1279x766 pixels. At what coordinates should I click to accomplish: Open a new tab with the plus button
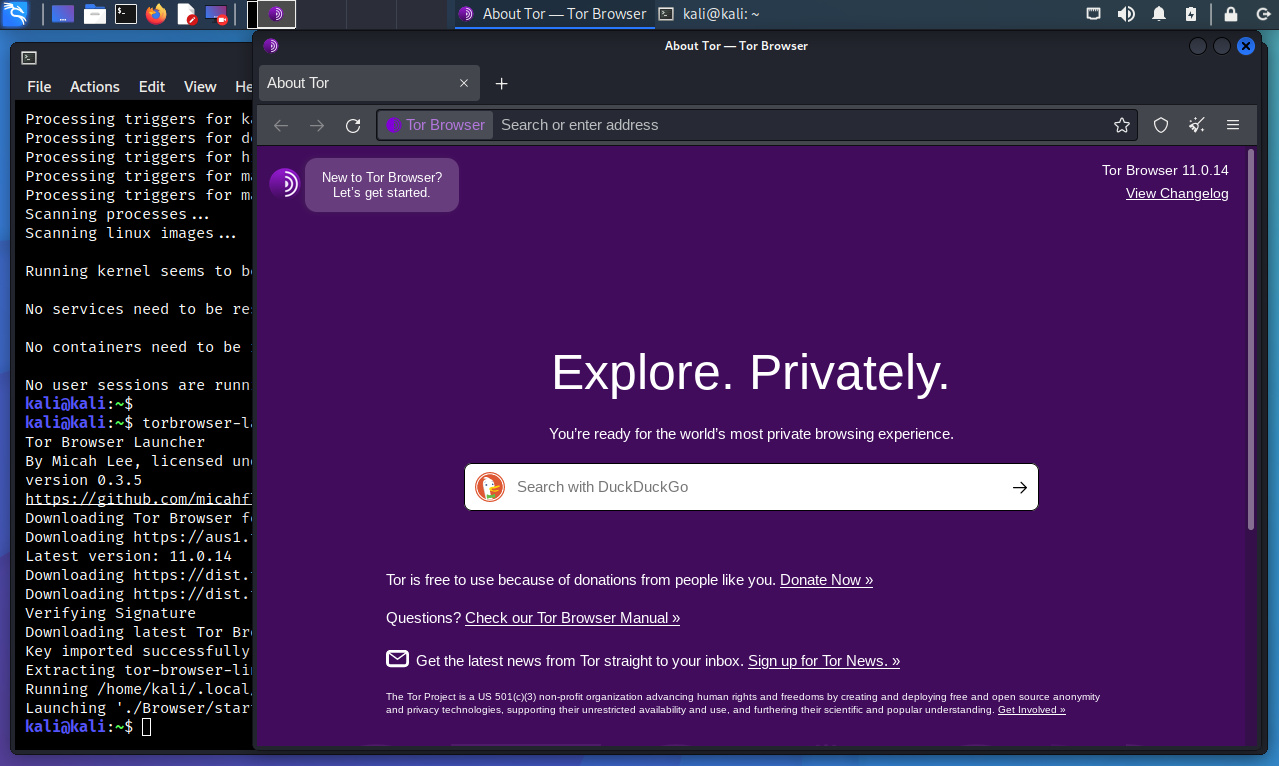tap(502, 83)
